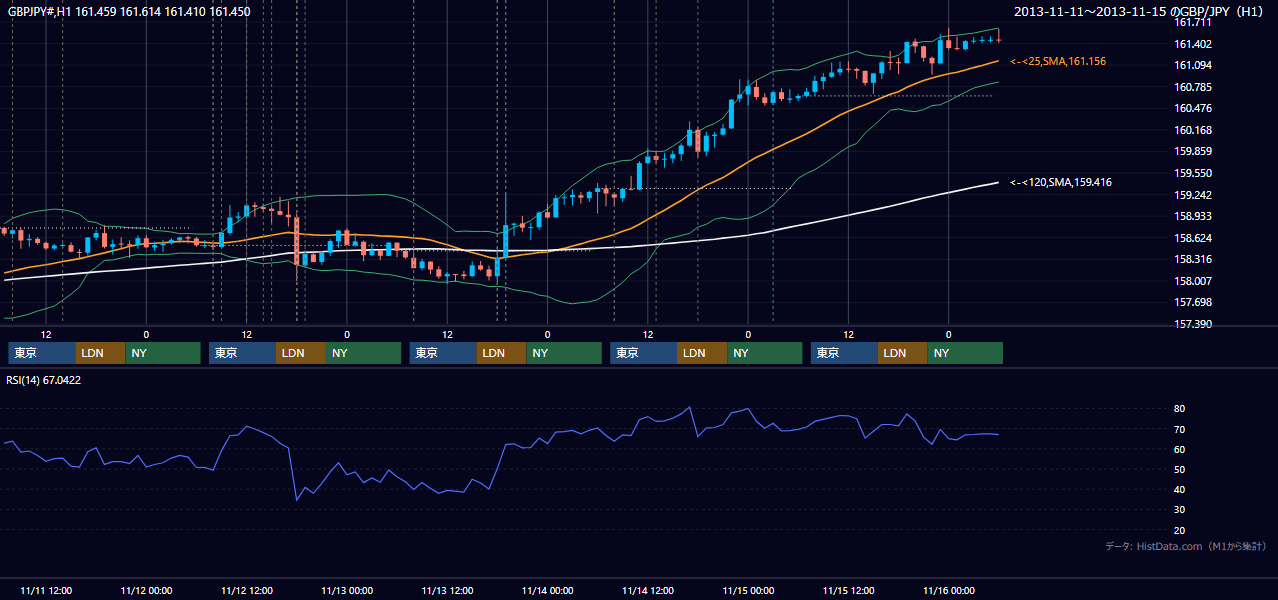1278x600 pixels.
Task: Click RSI scale value 40
Action: click(x=1180, y=489)
